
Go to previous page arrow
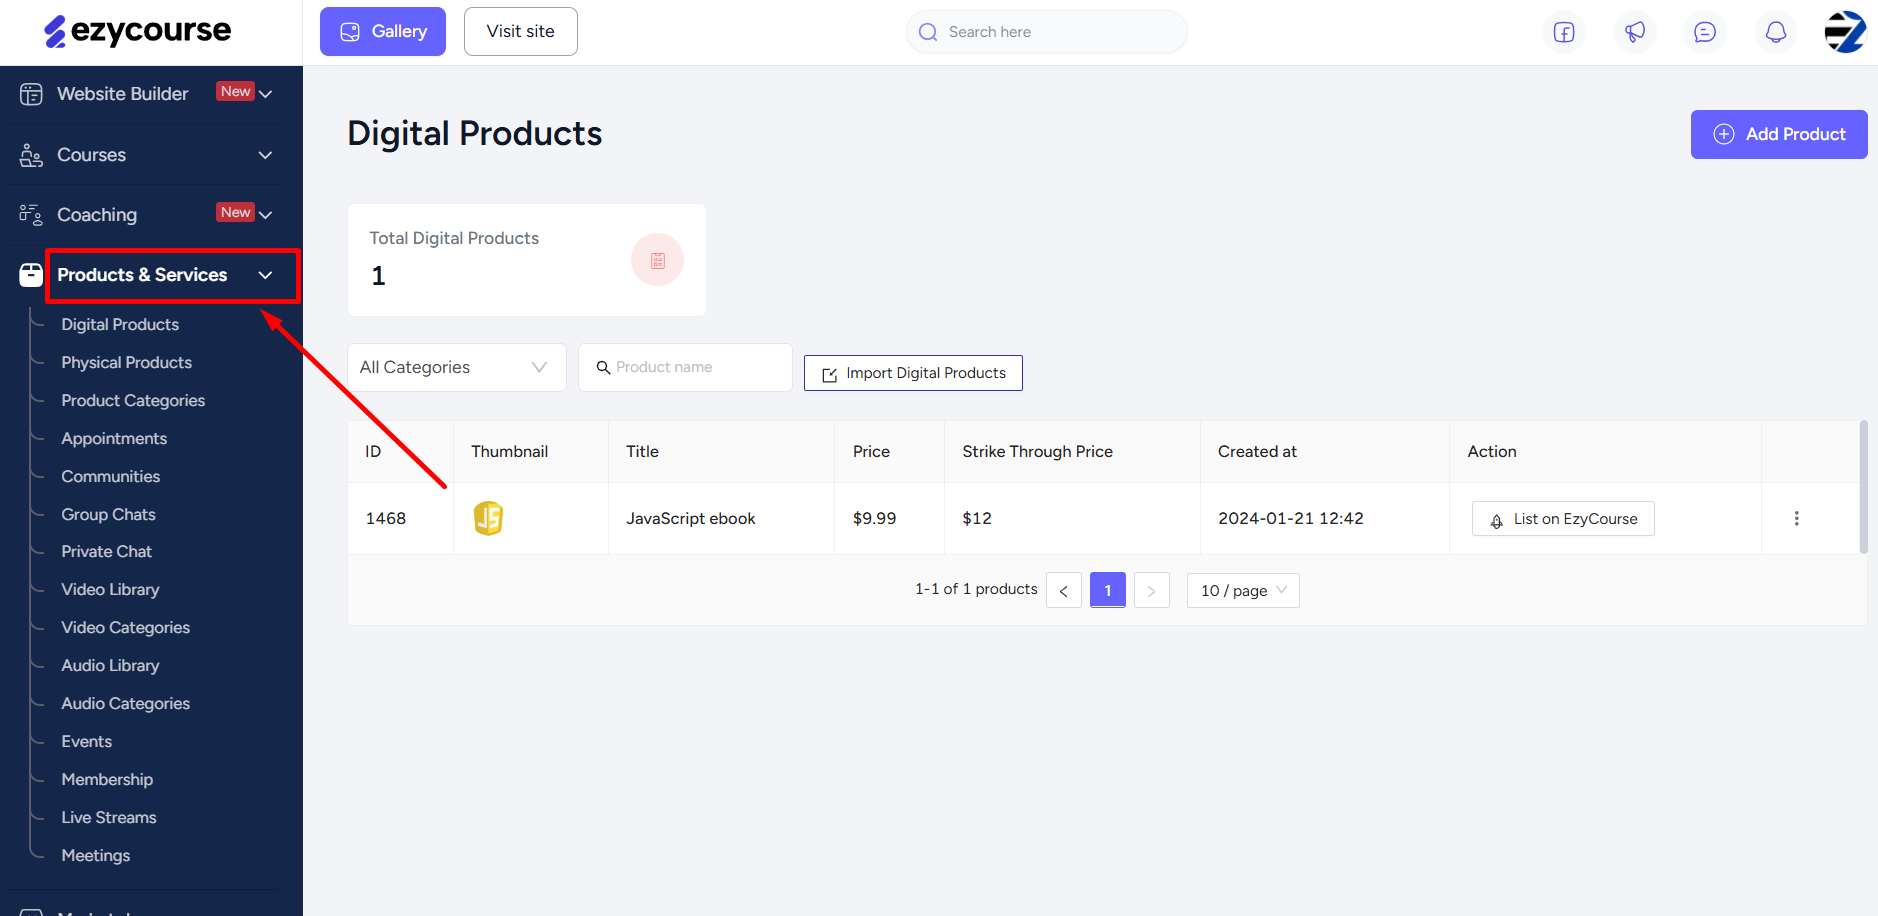point(1064,590)
